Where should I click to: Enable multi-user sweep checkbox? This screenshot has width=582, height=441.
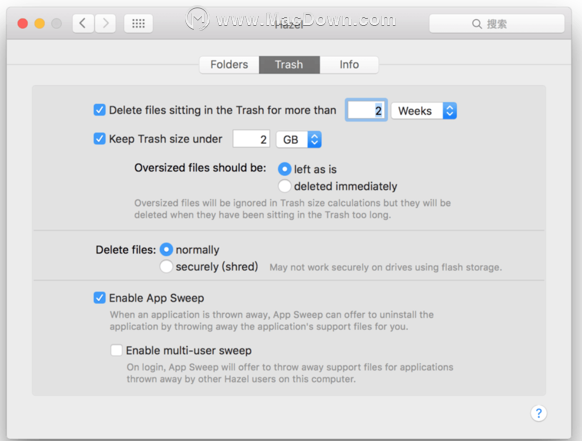point(116,350)
